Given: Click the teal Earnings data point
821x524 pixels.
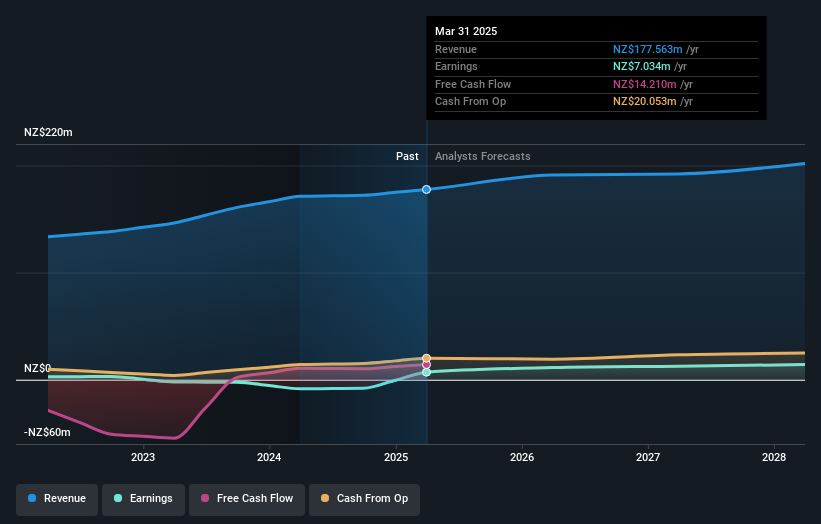Looking at the screenshot, I should pyautogui.click(x=427, y=372).
